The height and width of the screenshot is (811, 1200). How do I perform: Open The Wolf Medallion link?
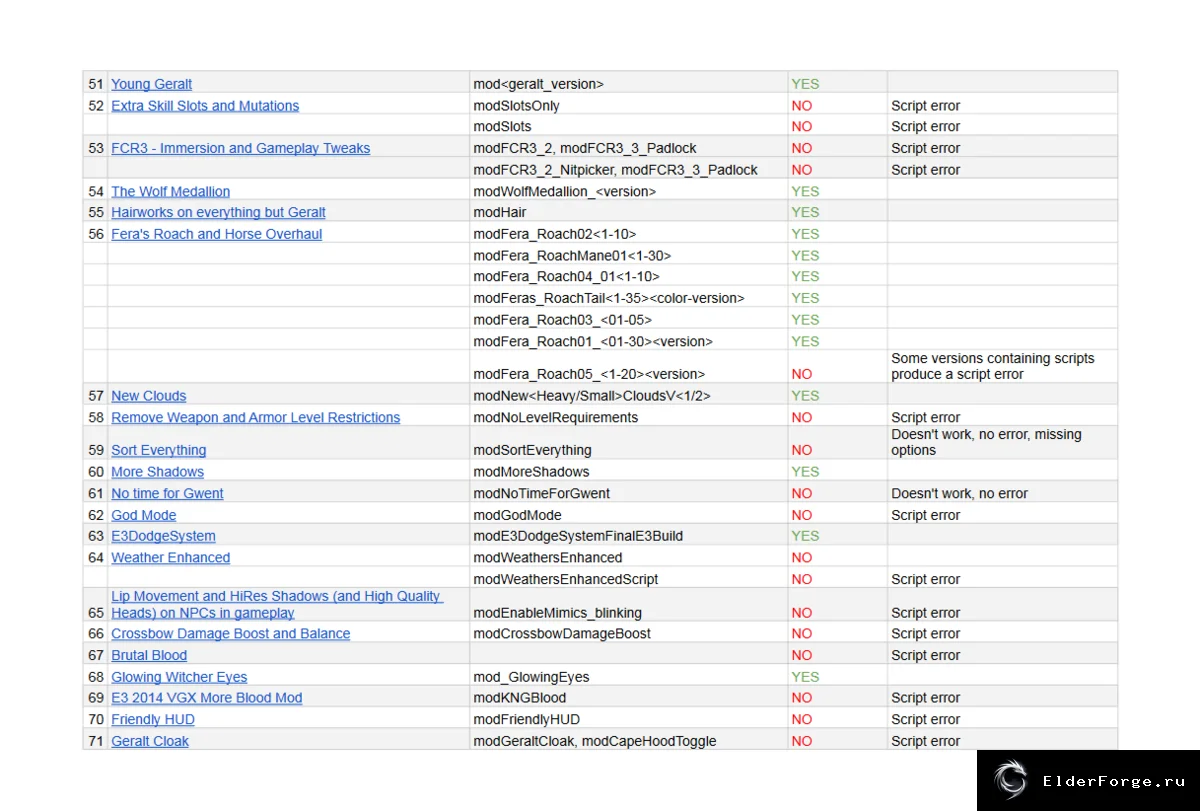pos(170,191)
